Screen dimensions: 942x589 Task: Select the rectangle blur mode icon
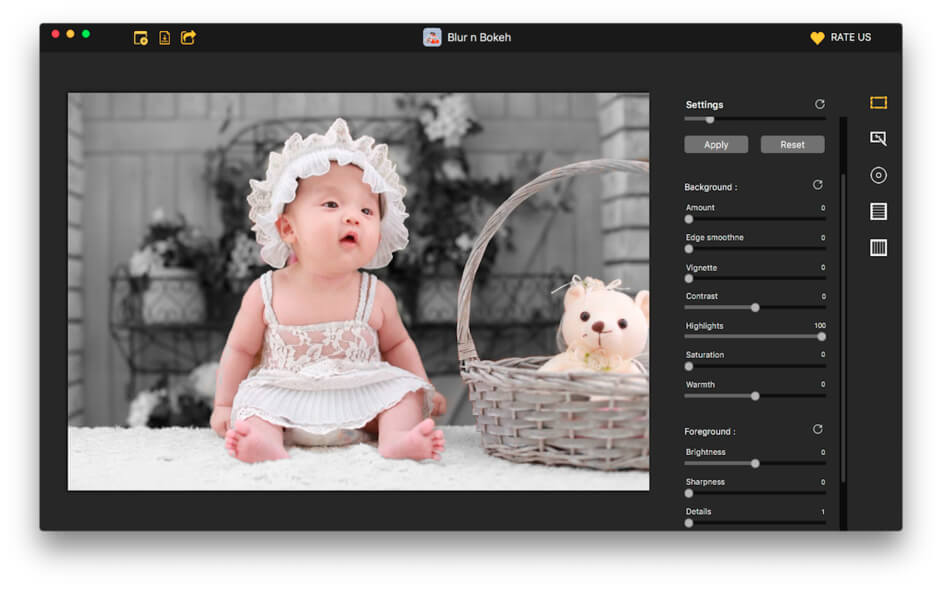[878, 103]
